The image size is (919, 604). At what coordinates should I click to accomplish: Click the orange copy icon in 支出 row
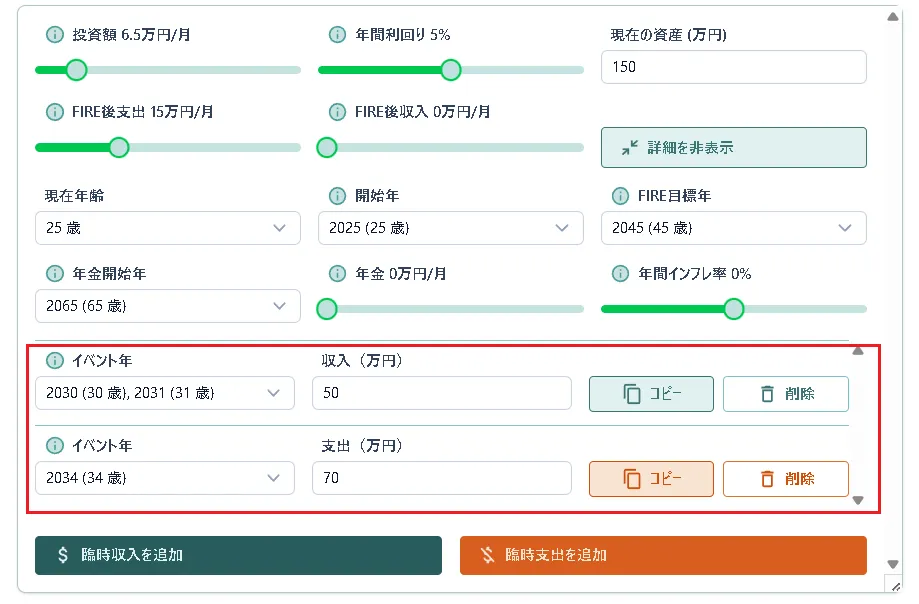(x=631, y=479)
